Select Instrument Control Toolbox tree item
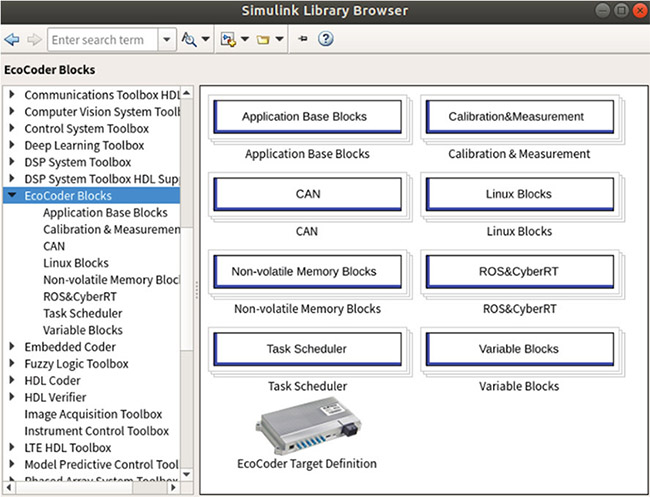Image resolution: width=650 pixels, height=497 pixels. pyautogui.click(x=97, y=431)
